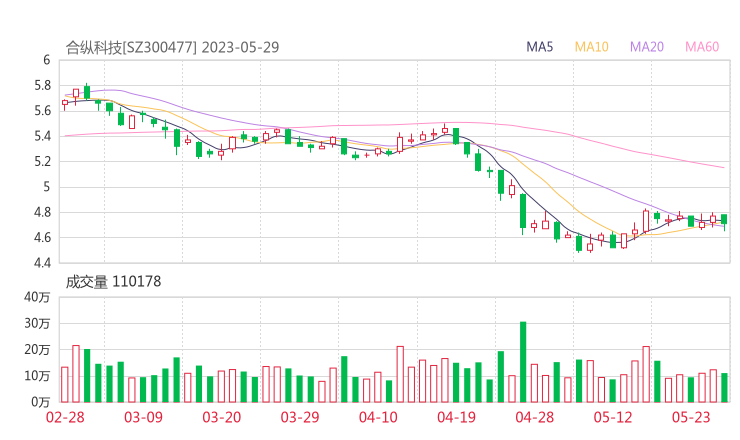Click the MA5 legend label

coord(539,47)
